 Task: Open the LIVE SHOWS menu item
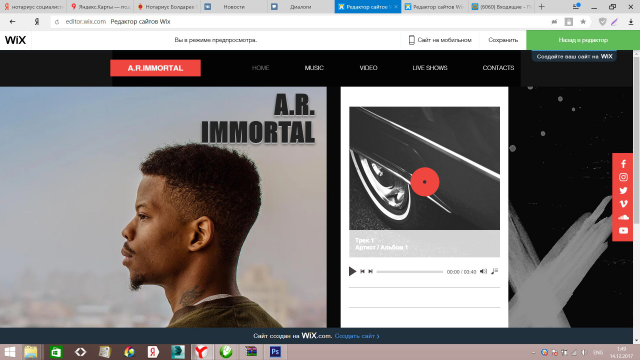(x=430, y=68)
